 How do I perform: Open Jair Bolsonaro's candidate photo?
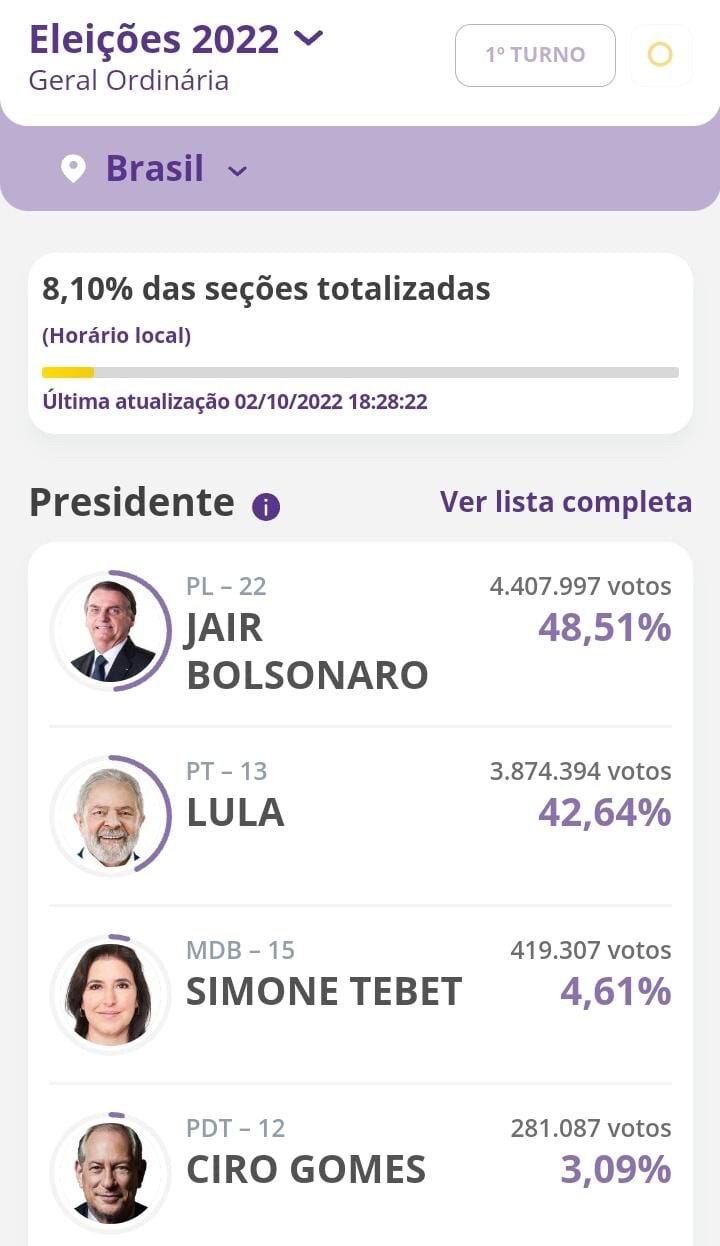pos(111,631)
